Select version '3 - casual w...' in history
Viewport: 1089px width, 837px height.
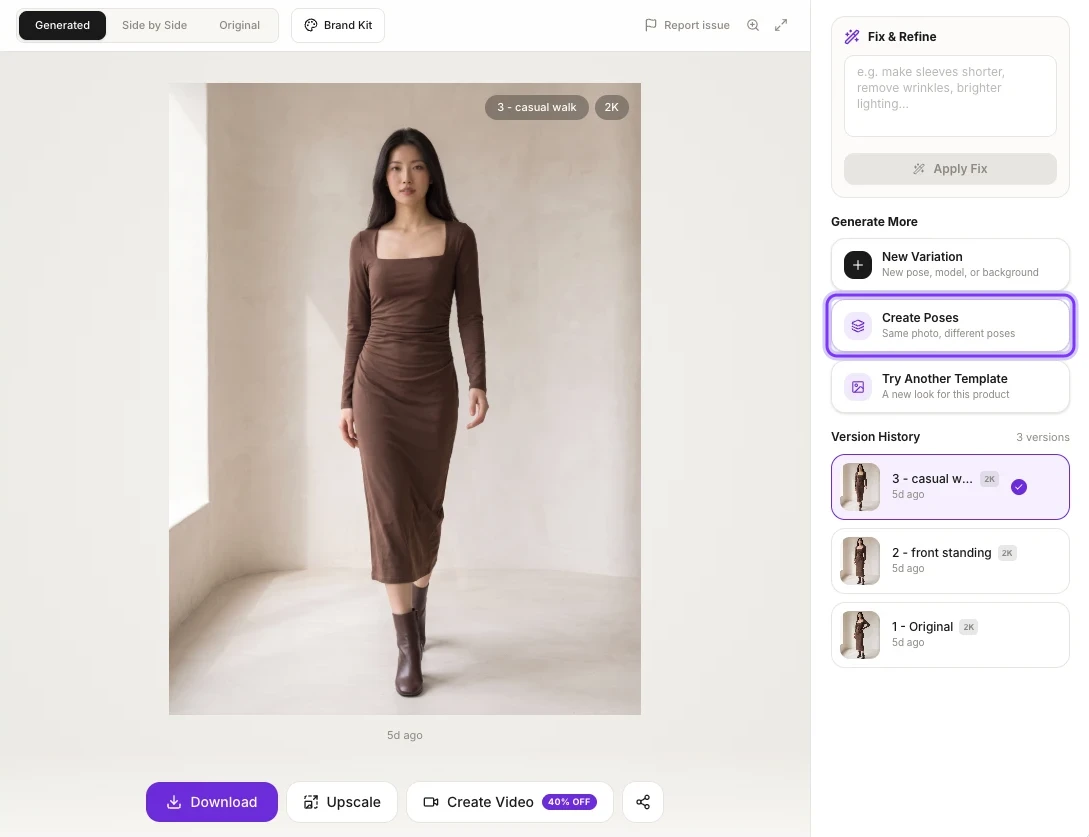(950, 487)
